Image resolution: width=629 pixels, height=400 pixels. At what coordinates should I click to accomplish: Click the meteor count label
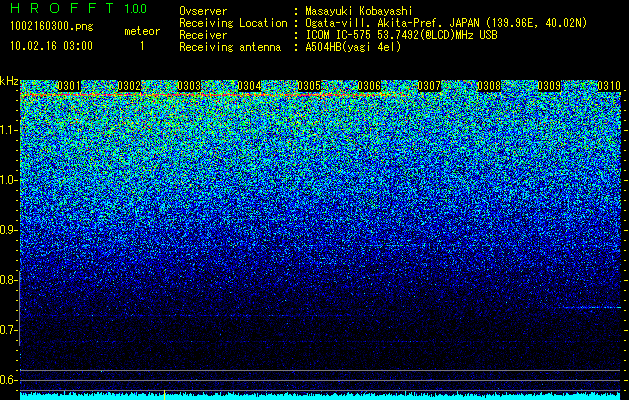(142, 31)
